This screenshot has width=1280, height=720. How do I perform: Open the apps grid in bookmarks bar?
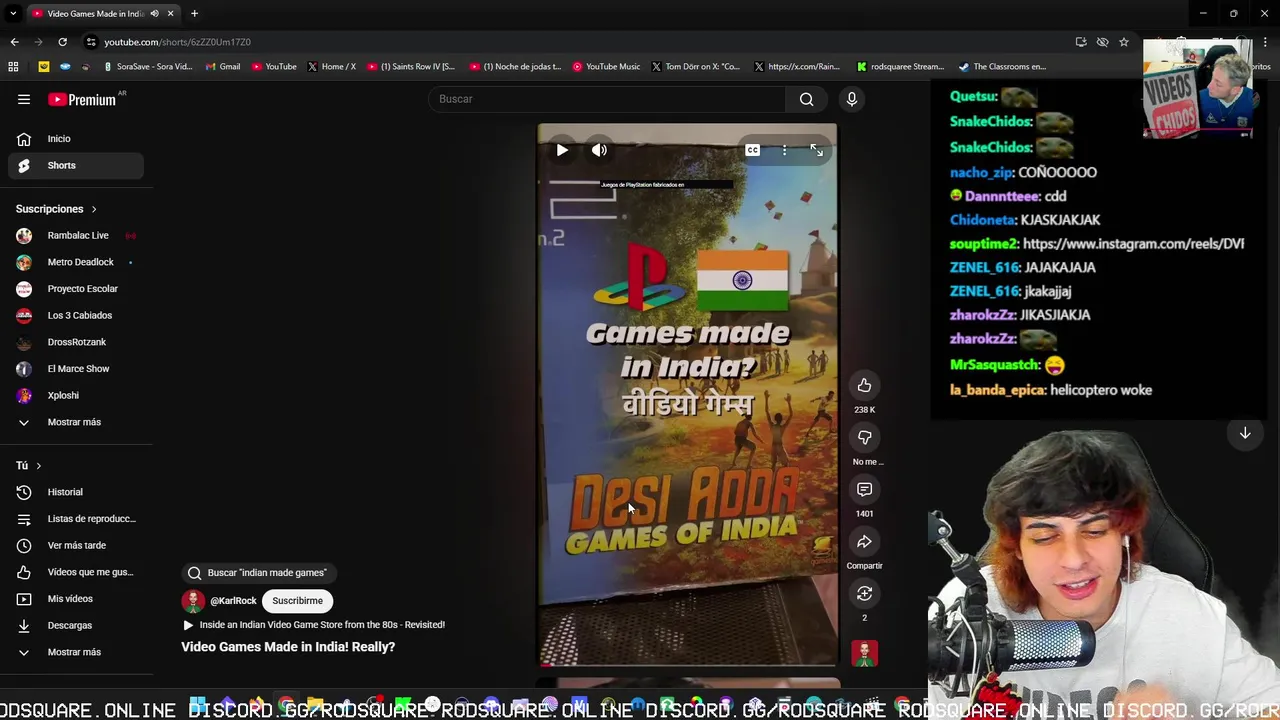point(13,67)
